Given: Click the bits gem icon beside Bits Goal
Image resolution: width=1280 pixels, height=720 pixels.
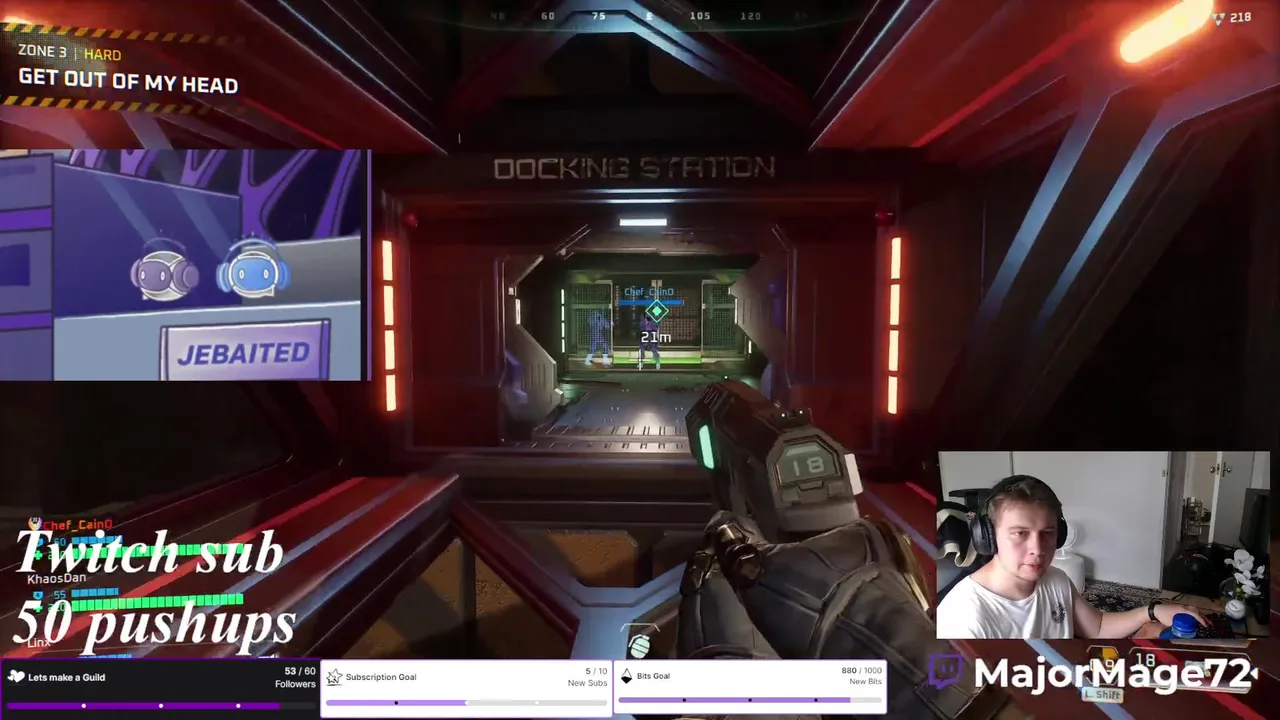Looking at the screenshot, I should click(x=627, y=676).
